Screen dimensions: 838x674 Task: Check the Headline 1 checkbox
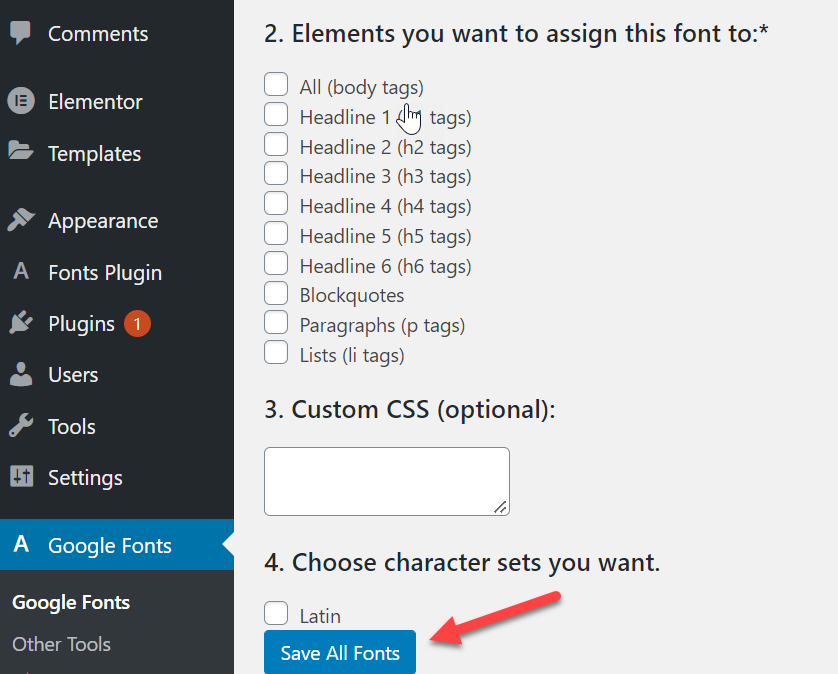pos(276,114)
